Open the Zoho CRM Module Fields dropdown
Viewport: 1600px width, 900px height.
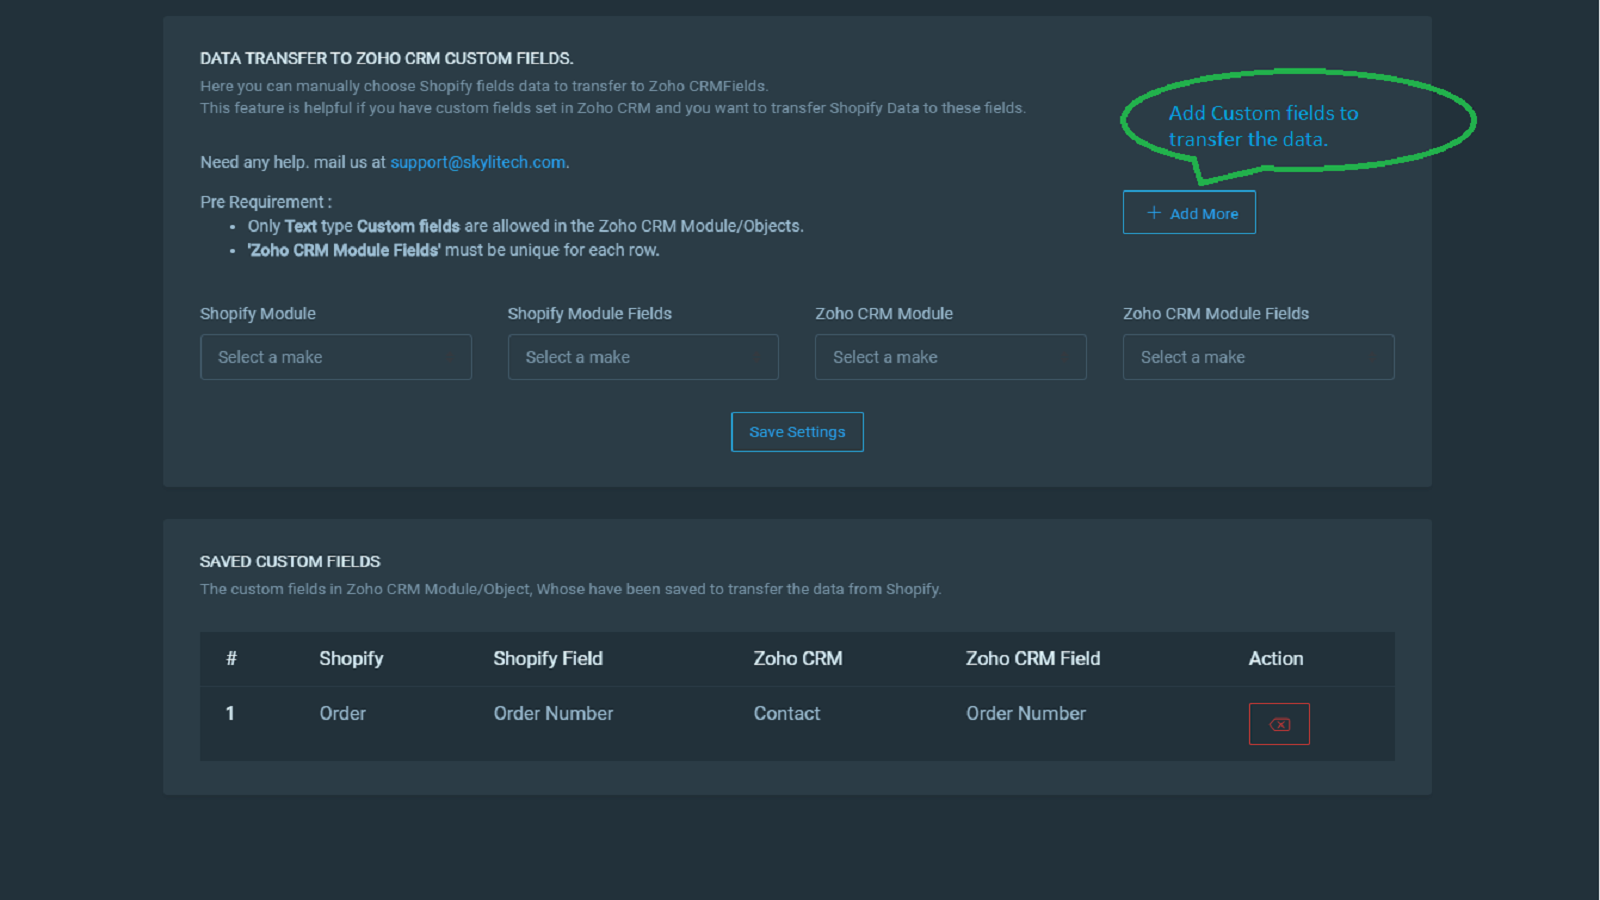click(x=1258, y=357)
